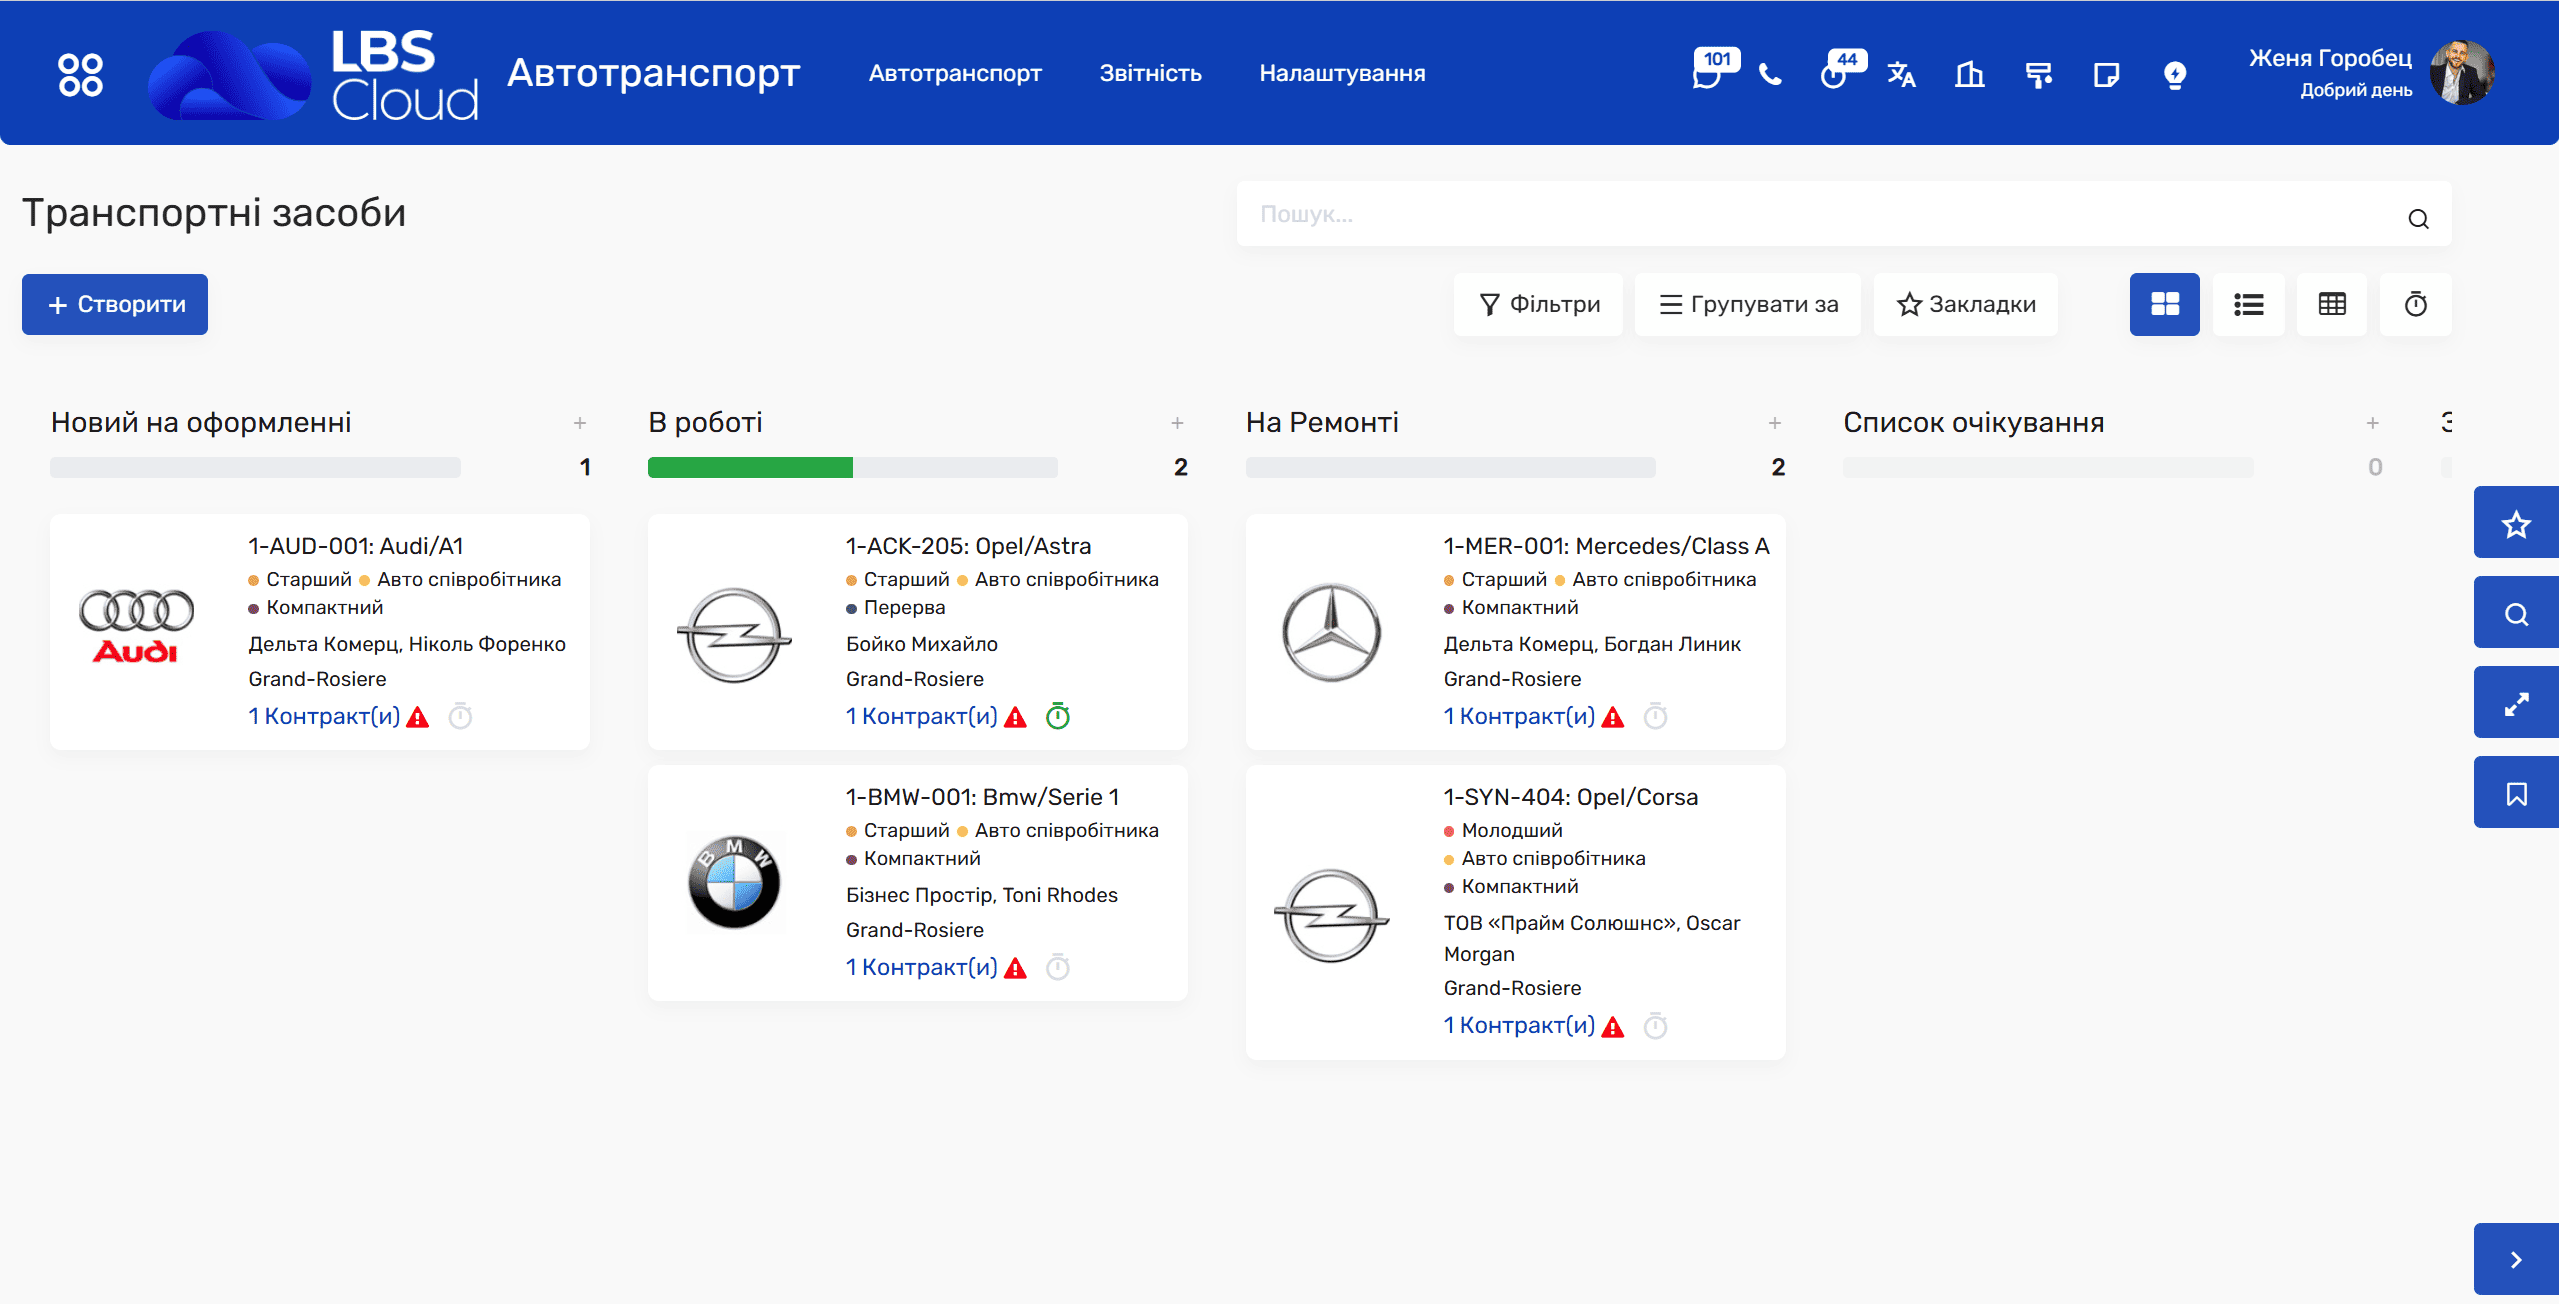Open Звітність menu

click(x=1150, y=73)
